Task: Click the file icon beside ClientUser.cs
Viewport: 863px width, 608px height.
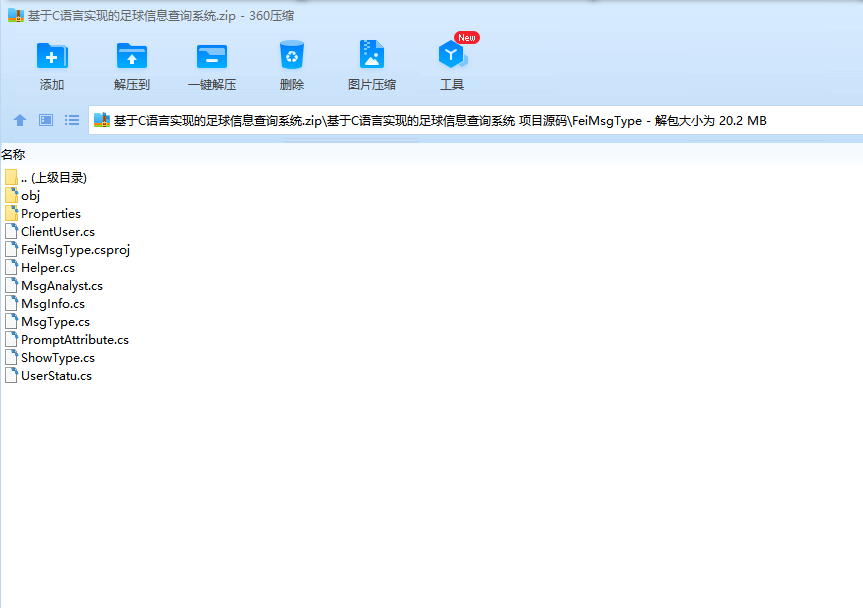Action: click(x=12, y=231)
